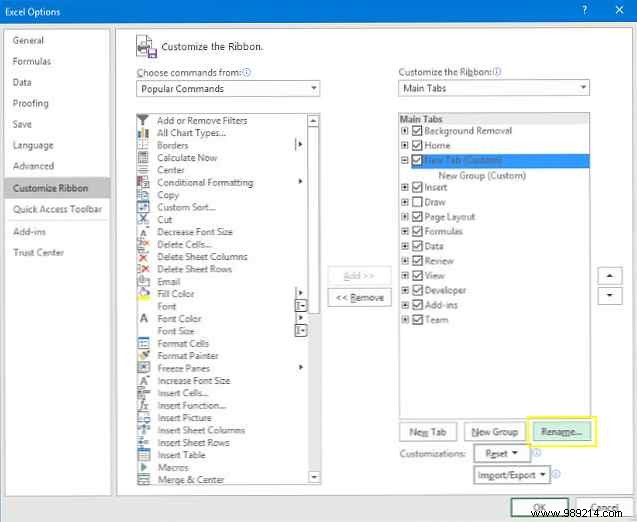Choose the Insert Table icon
The image size is (637, 522).
pos(143,455)
